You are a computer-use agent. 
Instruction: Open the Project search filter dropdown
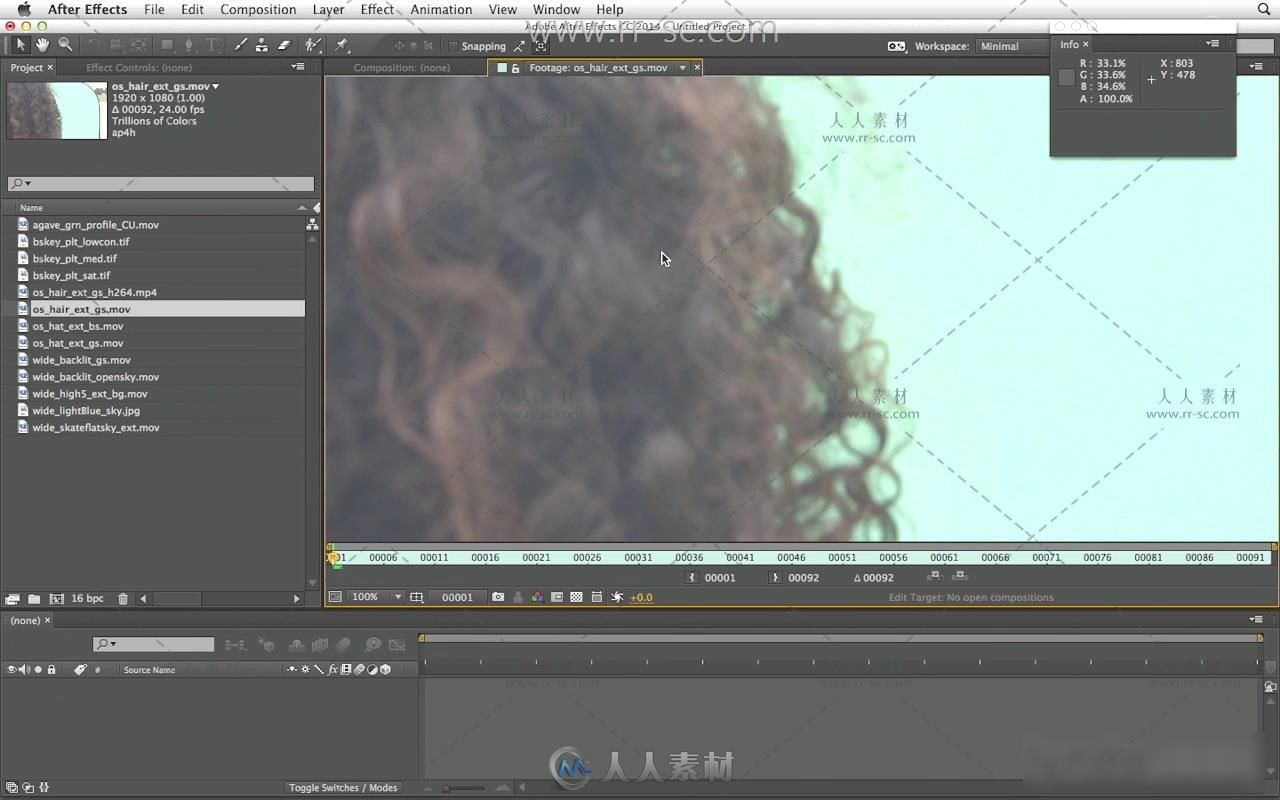(20, 184)
